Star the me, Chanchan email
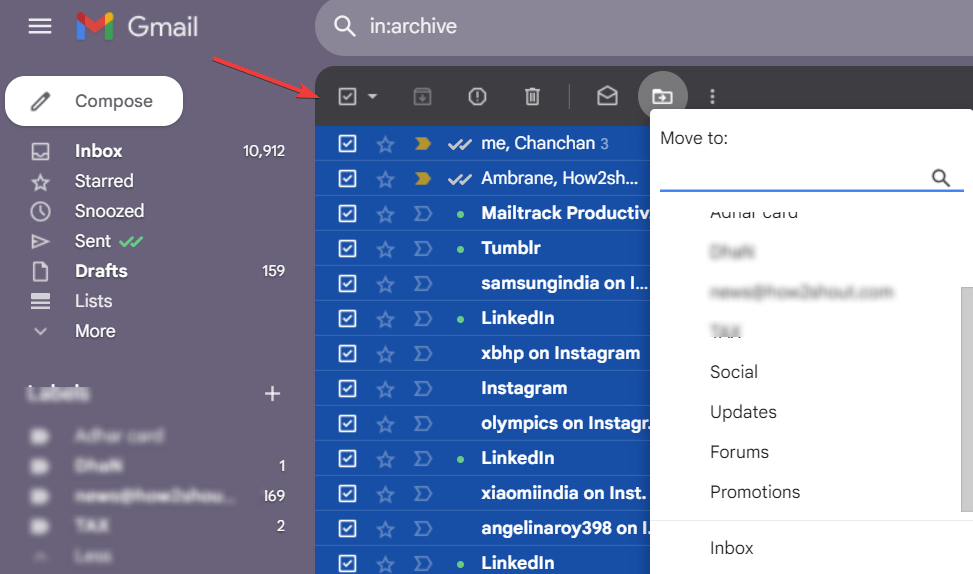The height and width of the screenshot is (574, 973). pos(385,144)
